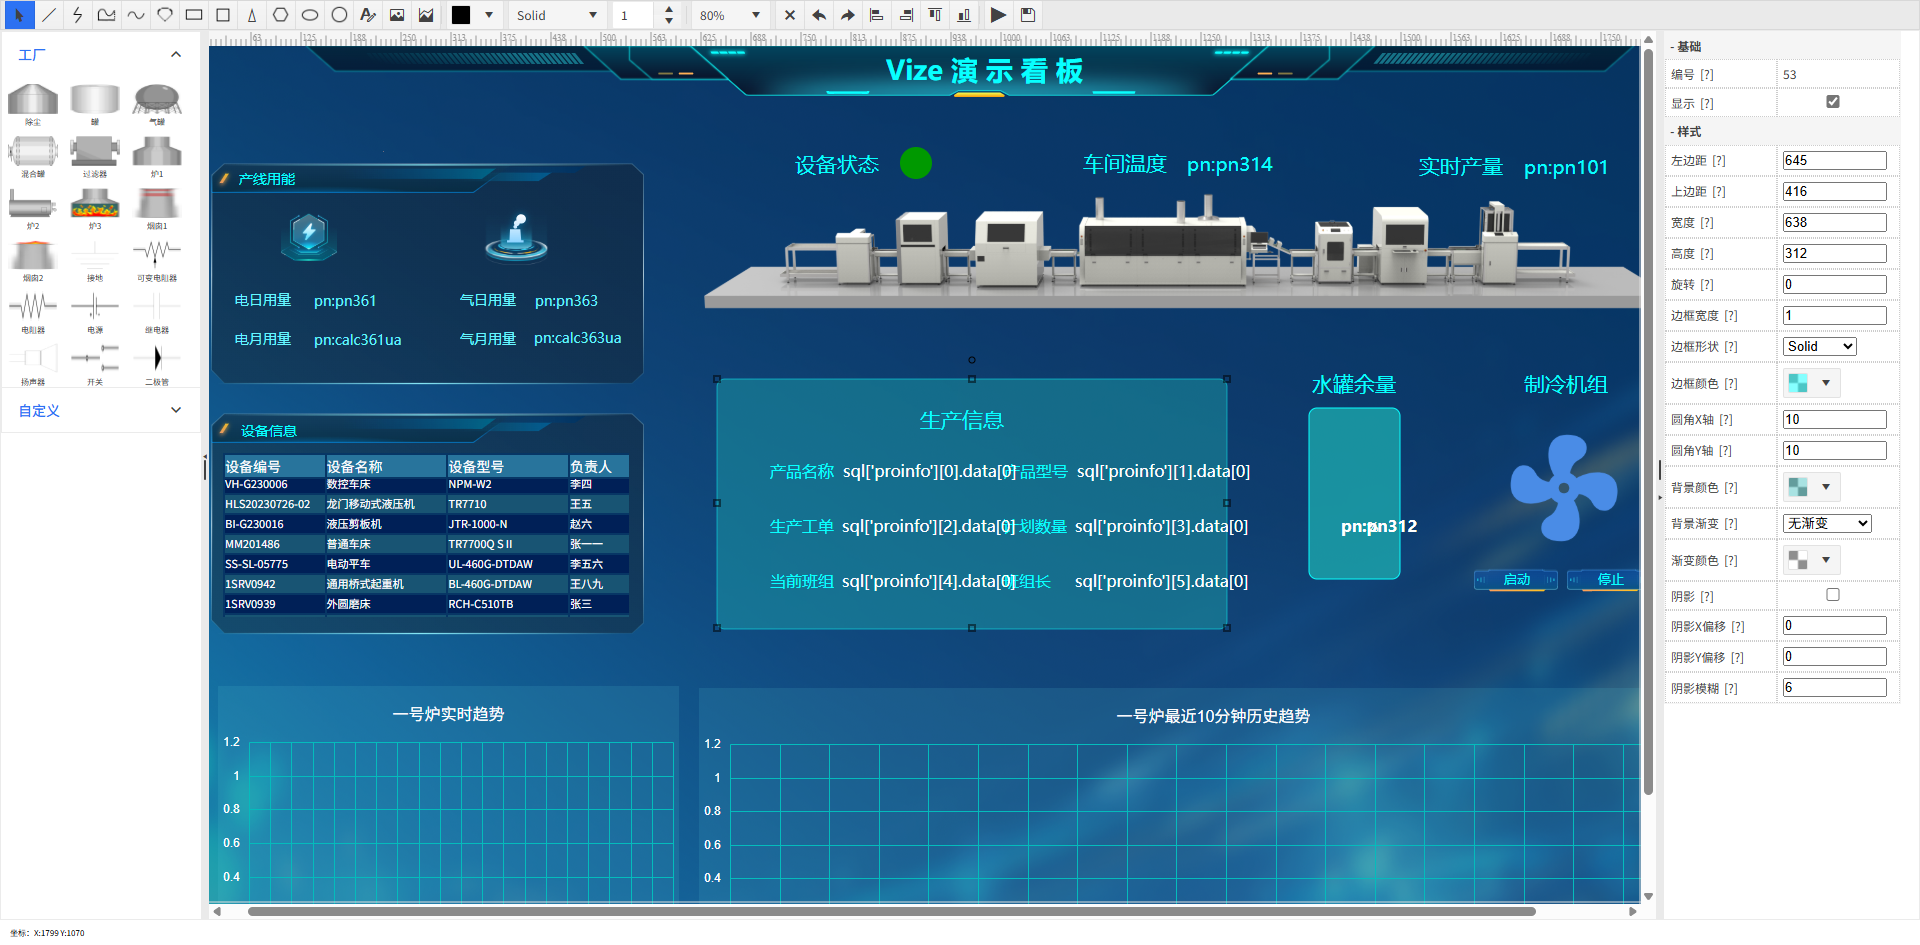Open the 背景渐变 gradient dropdown
1920x945 pixels.
pos(1826,523)
